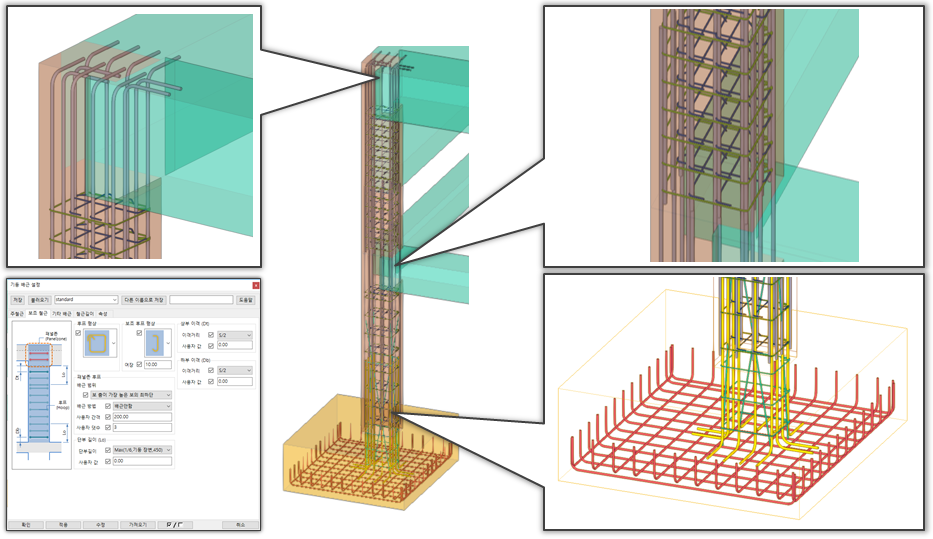The image size is (933, 539).
Task: Open the standard preset dropdown
Action: coord(86,300)
